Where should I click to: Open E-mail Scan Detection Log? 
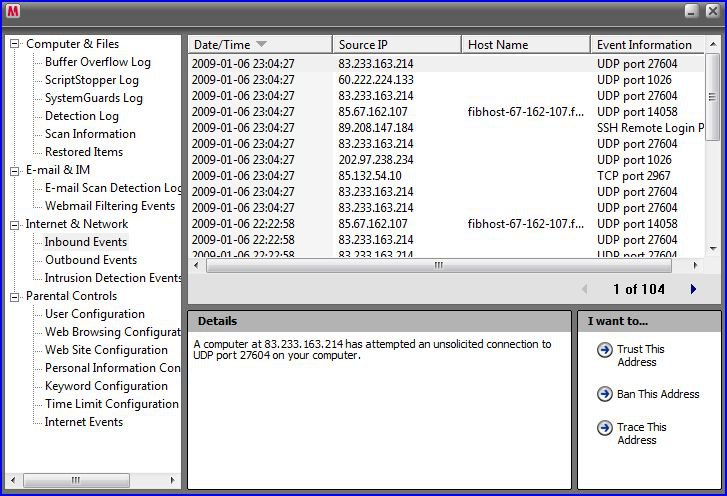click(x=113, y=188)
